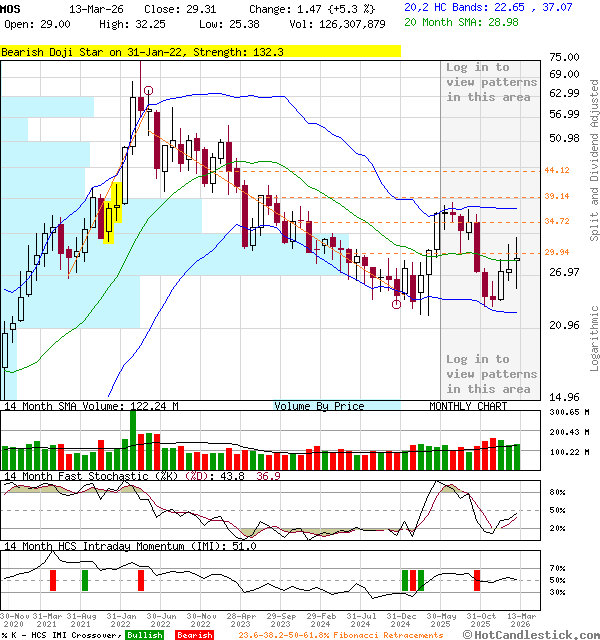The height and width of the screenshot is (640, 600).
Task: Click the 44.12 Fibonacci level label
Action: (x=557, y=171)
